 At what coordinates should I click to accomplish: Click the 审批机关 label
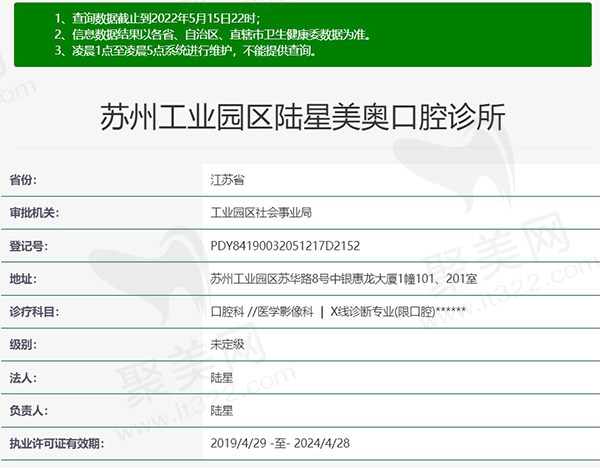[34, 213]
